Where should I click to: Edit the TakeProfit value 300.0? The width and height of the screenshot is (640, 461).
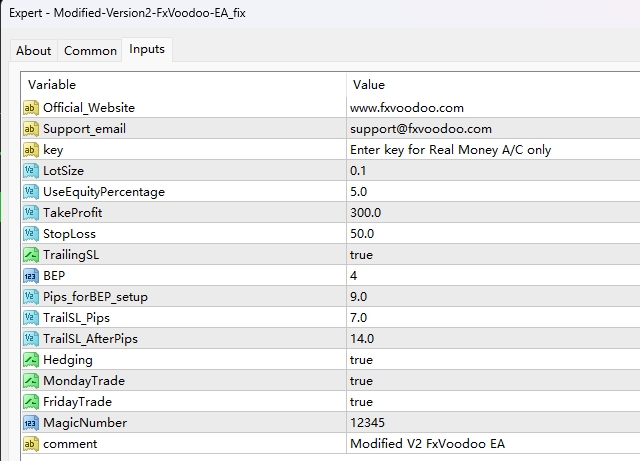click(493, 213)
